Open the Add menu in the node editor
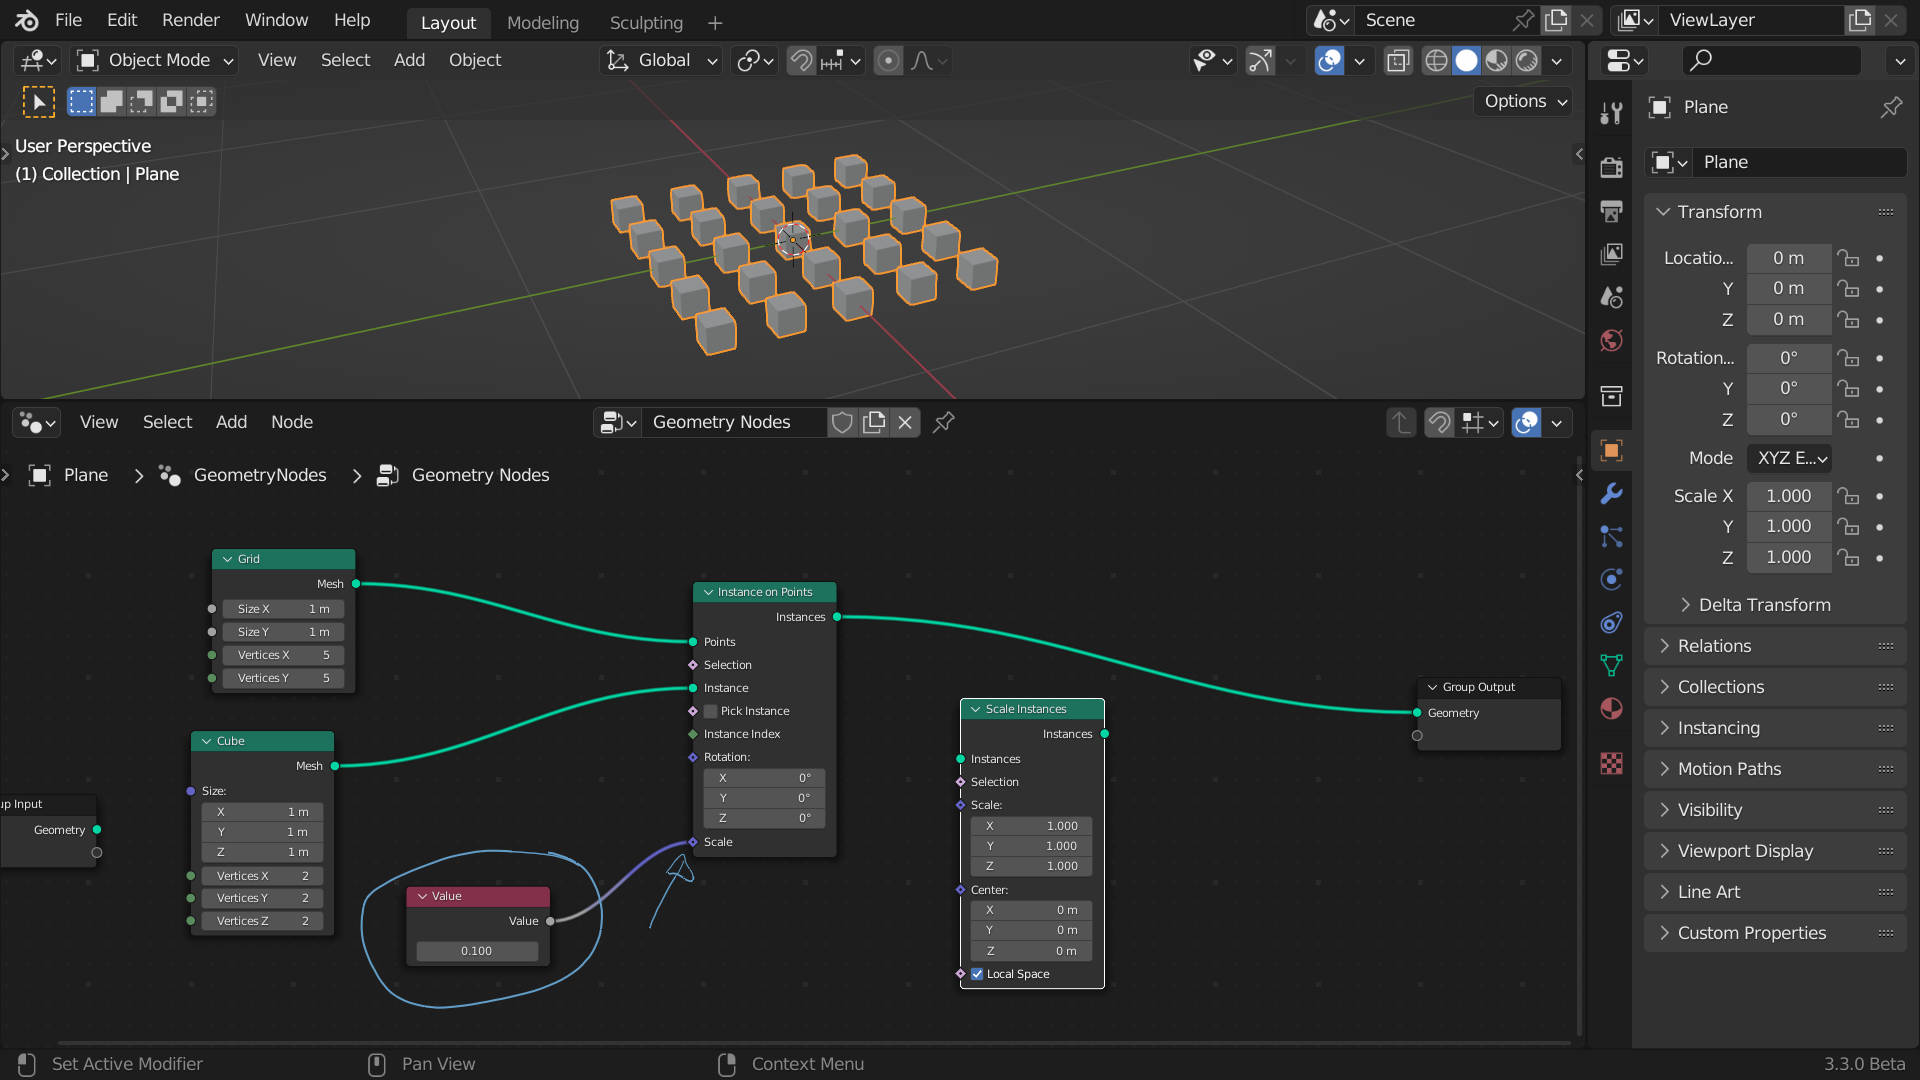The width and height of the screenshot is (1920, 1080). click(231, 422)
